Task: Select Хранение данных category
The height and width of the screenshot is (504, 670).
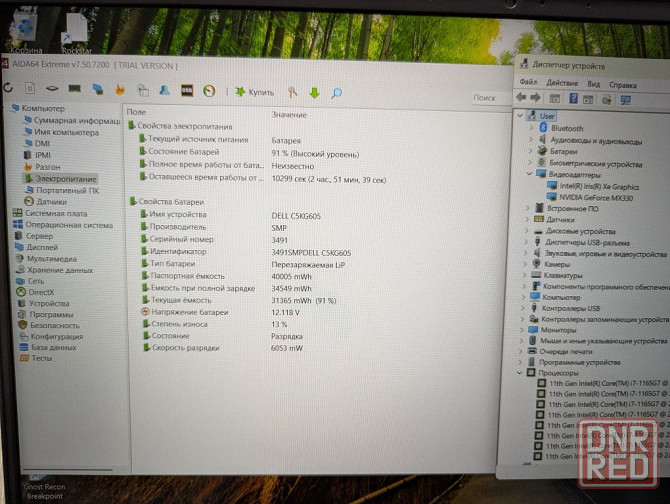Action: click(x=55, y=270)
